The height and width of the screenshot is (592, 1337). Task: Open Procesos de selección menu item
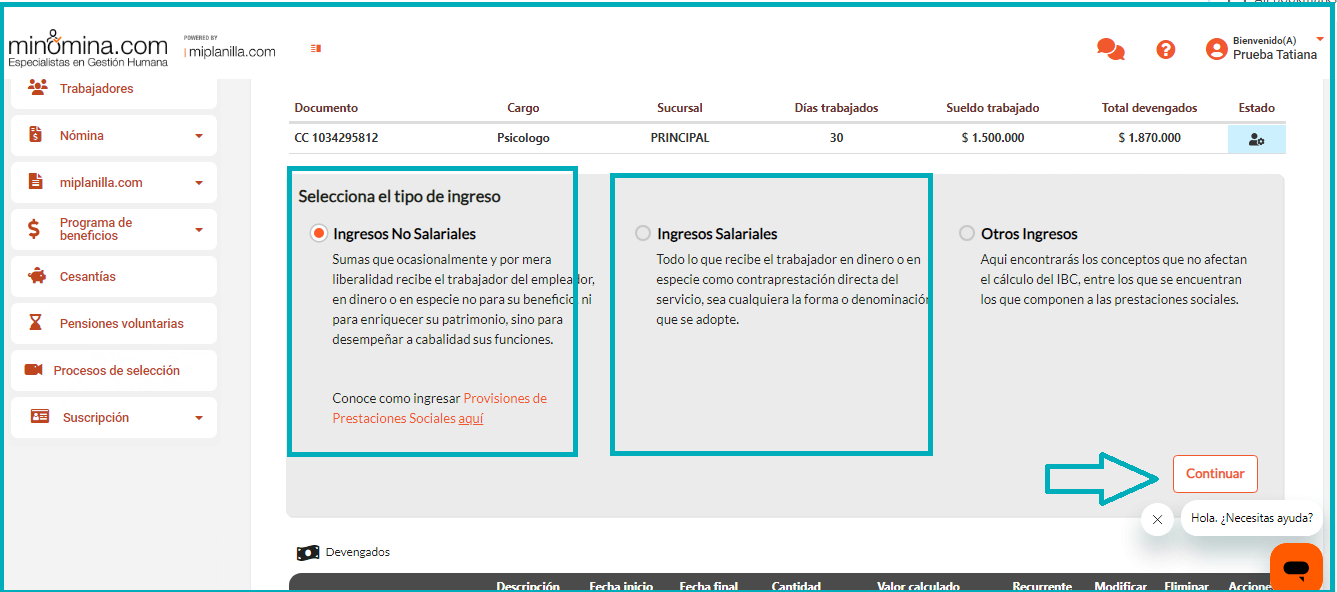click(x=116, y=371)
